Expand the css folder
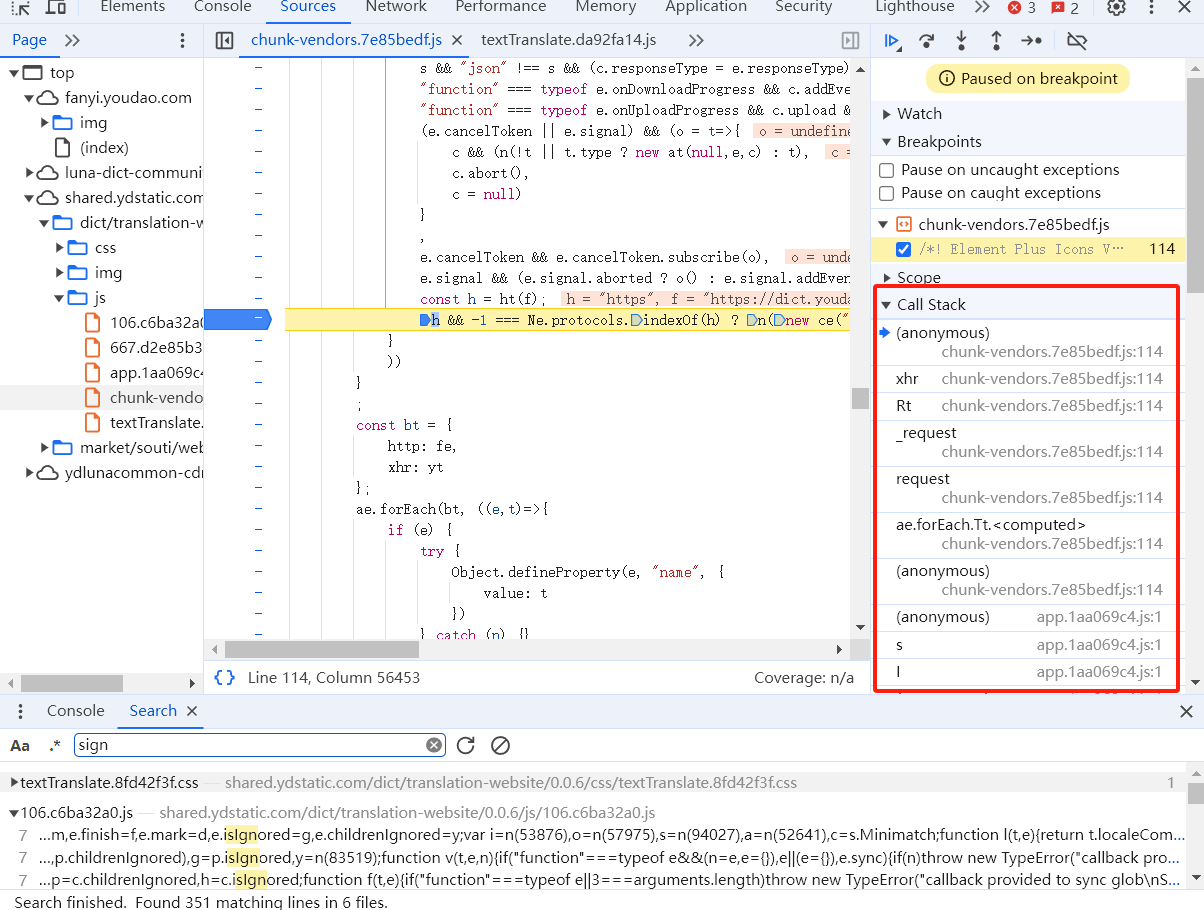1204x910 pixels. tap(59, 248)
